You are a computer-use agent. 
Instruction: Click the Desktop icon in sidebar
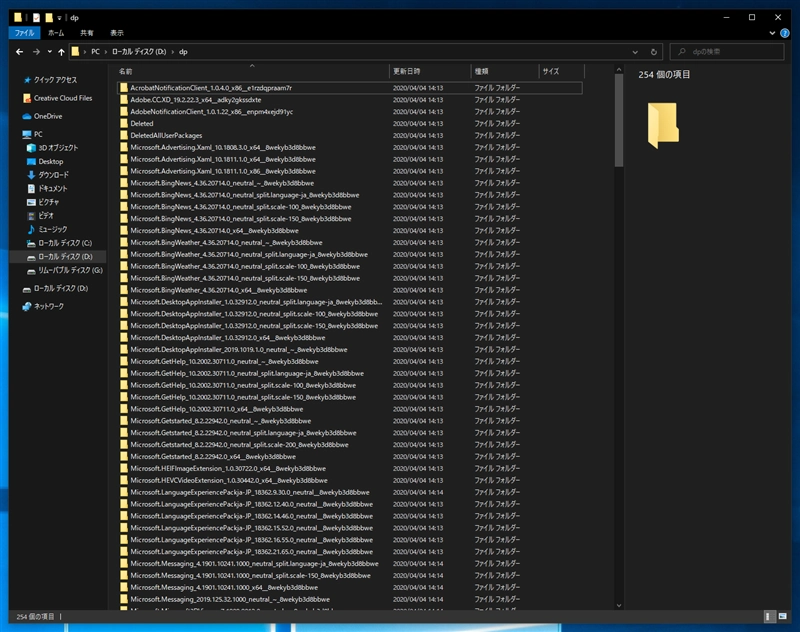(x=31, y=162)
